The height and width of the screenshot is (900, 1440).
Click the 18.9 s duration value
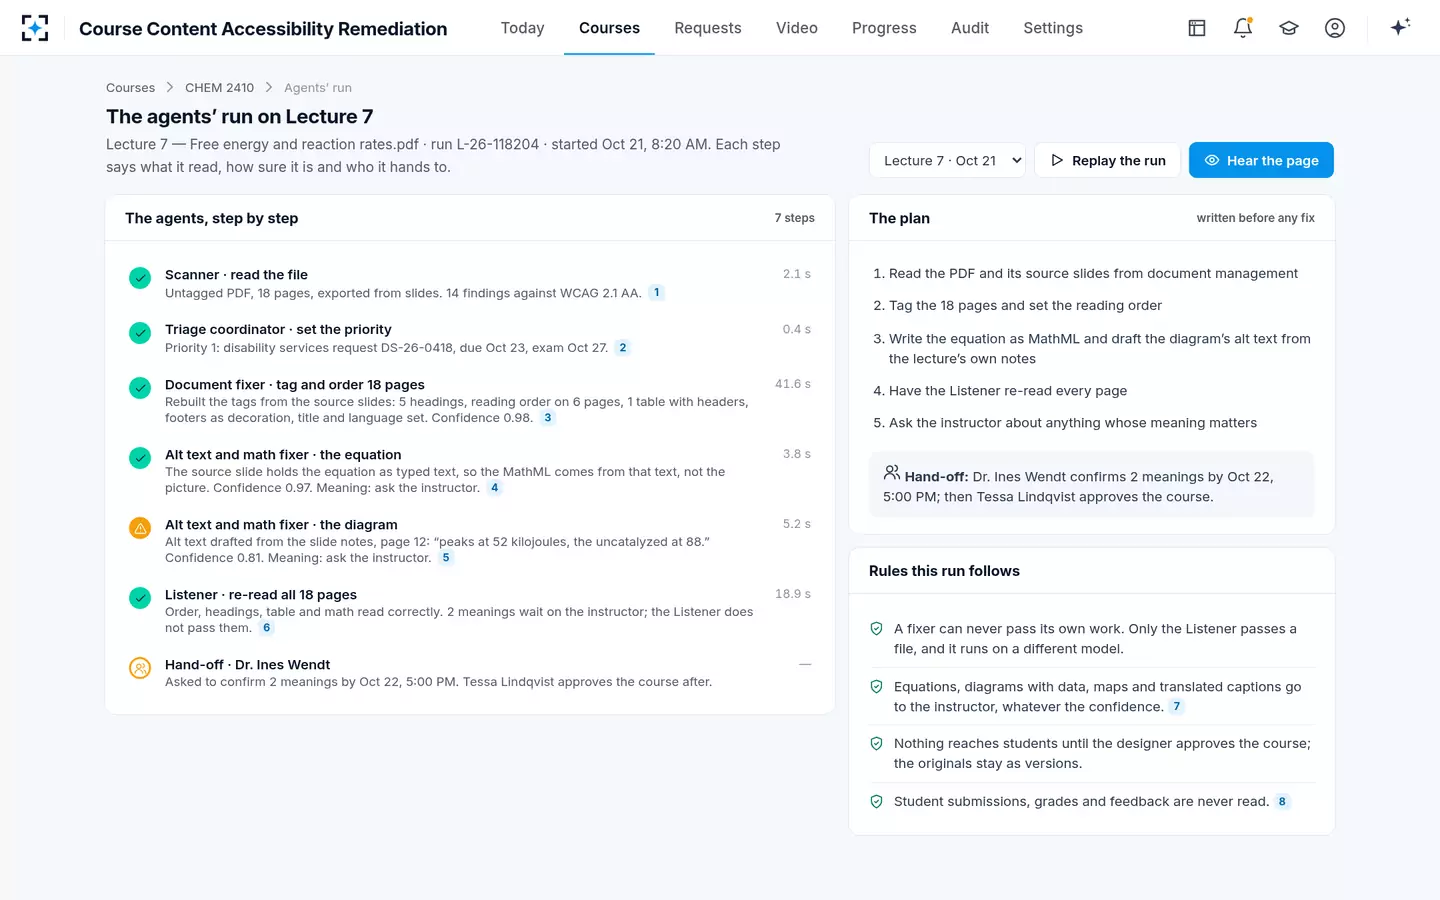(x=793, y=594)
